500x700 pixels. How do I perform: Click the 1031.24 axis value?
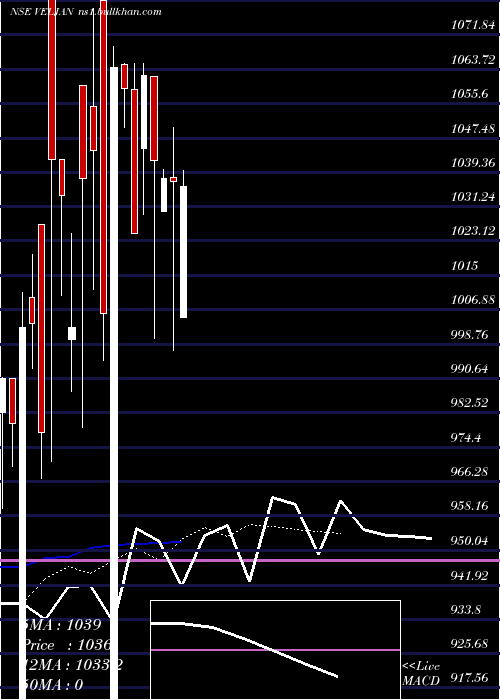(x=473, y=197)
